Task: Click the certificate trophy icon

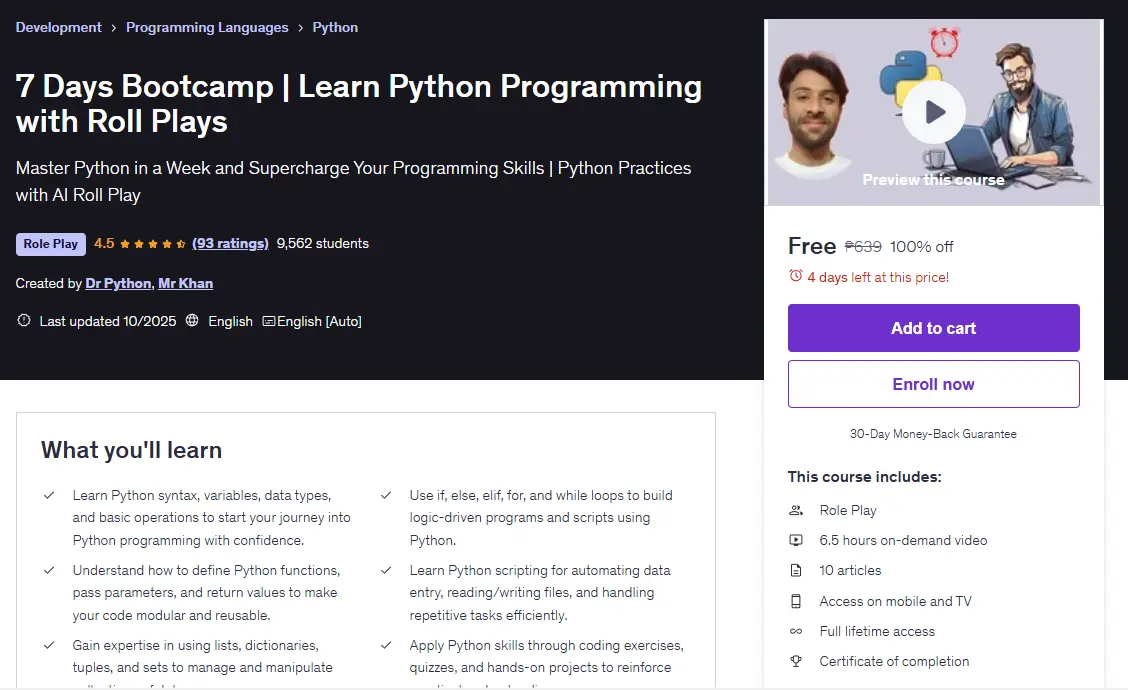Action: click(x=796, y=661)
